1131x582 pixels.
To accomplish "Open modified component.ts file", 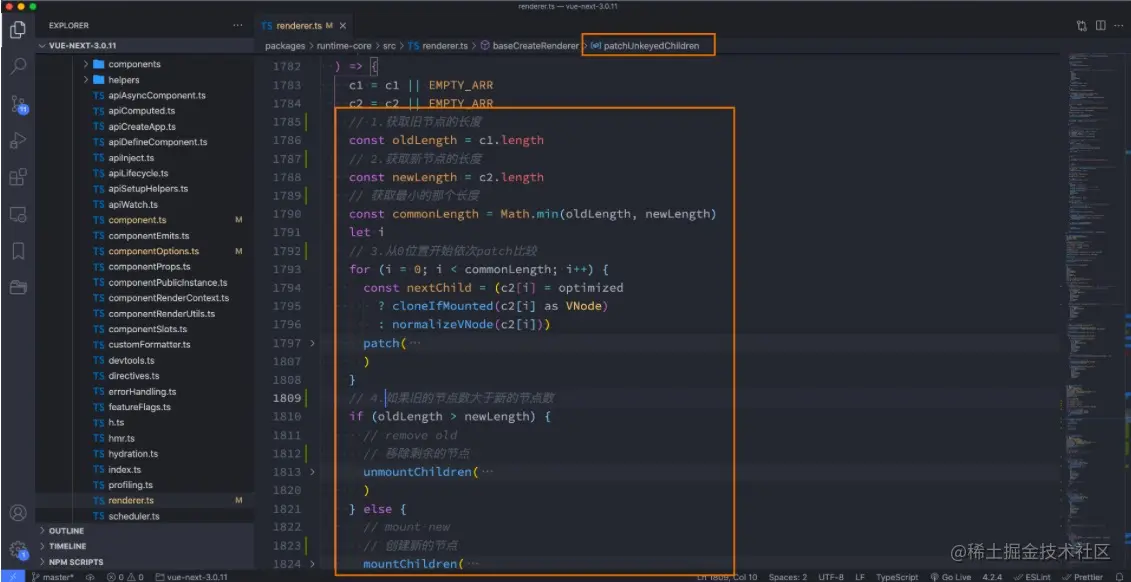I will 137,220.
